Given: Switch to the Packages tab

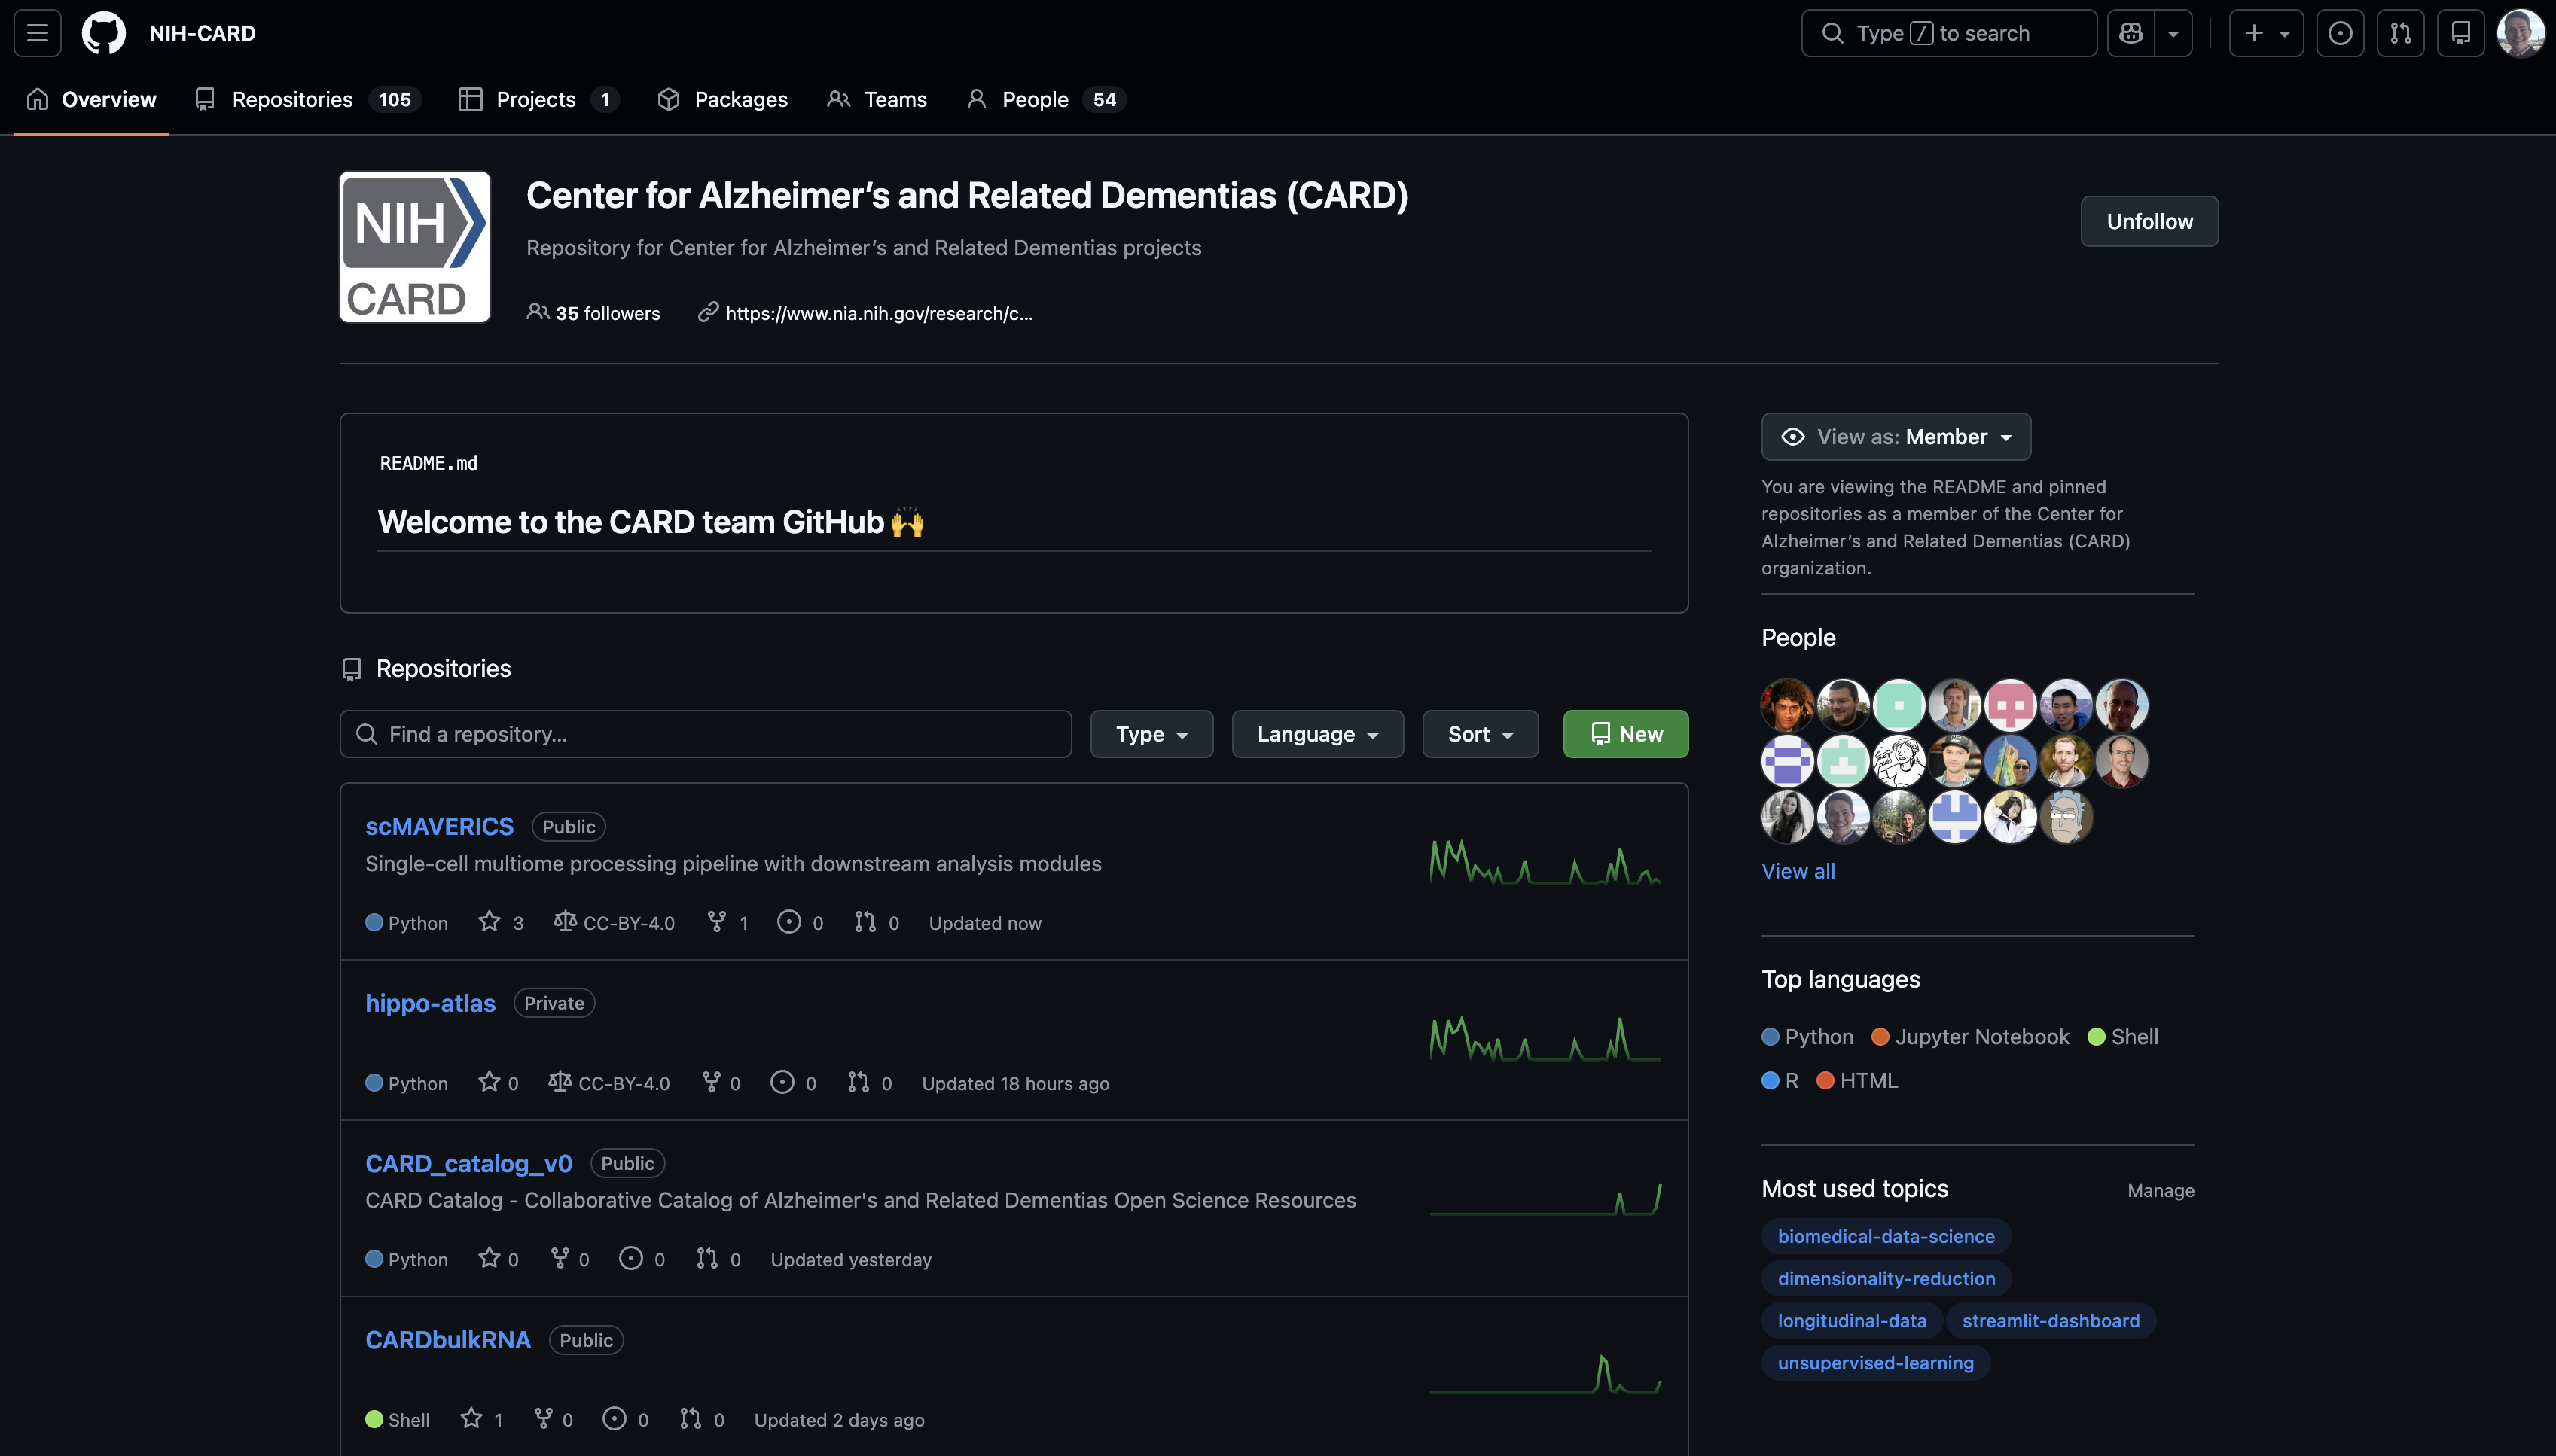Looking at the screenshot, I should point(723,99).
